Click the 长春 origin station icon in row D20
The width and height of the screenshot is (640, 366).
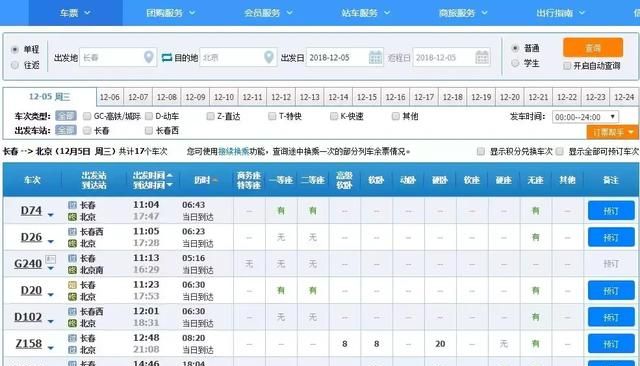tap(72, 285)
